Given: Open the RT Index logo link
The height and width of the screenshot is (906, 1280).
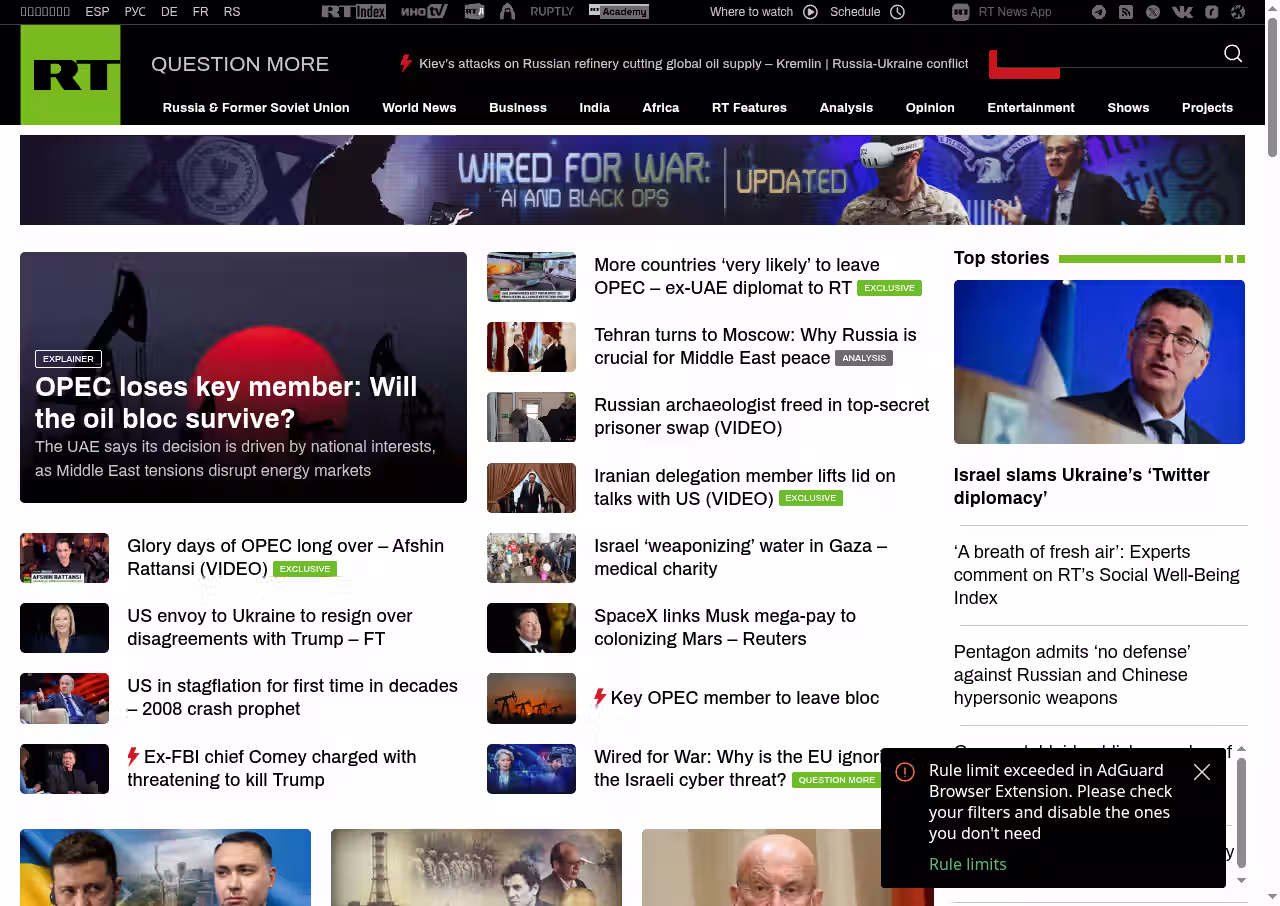Looking at the screenshot, I should click(x=353, y=12).
